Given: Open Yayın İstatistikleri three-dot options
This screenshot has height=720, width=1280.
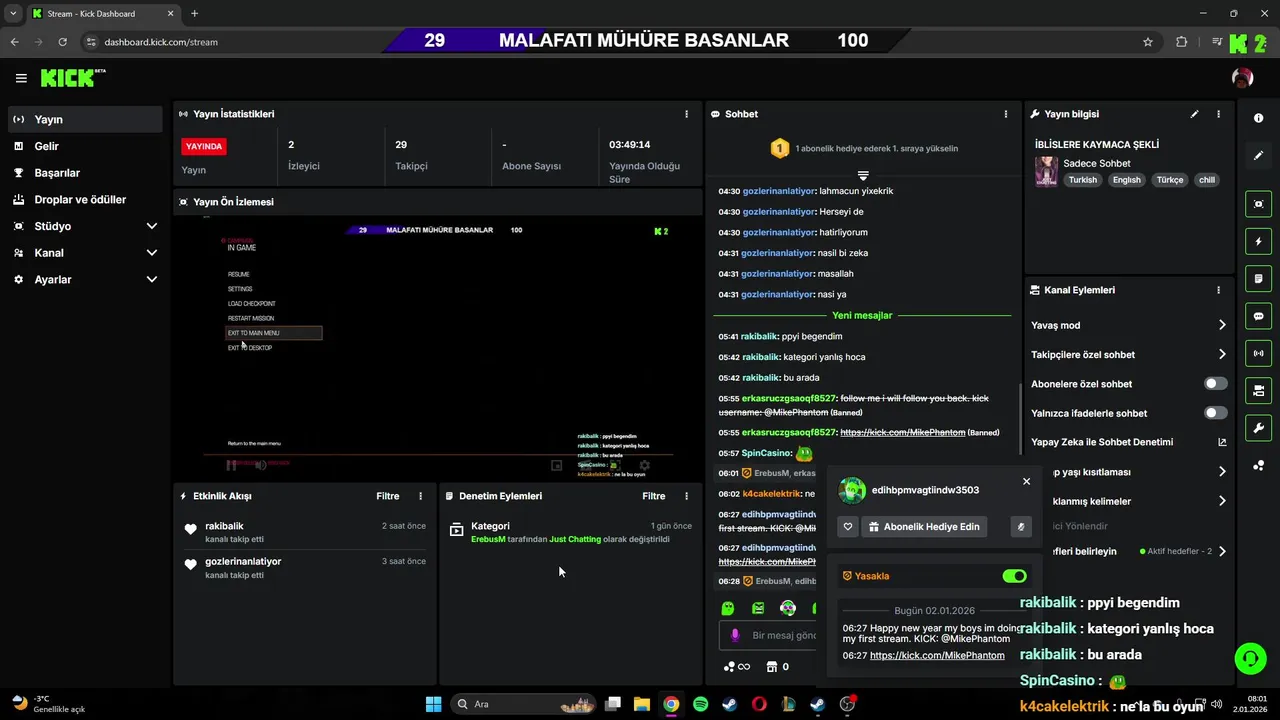Looking at the screenshot, I should (x=686, y=114).
